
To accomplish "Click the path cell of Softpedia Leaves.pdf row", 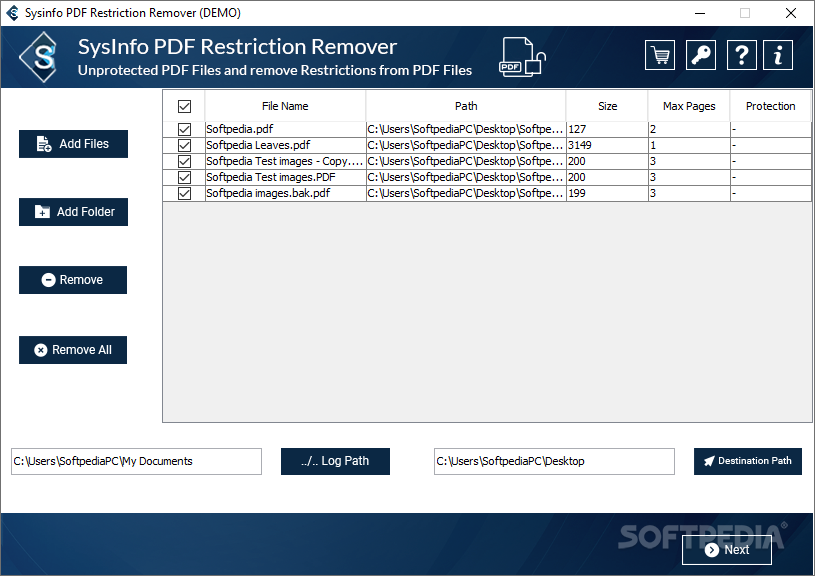I will [466, 146].
